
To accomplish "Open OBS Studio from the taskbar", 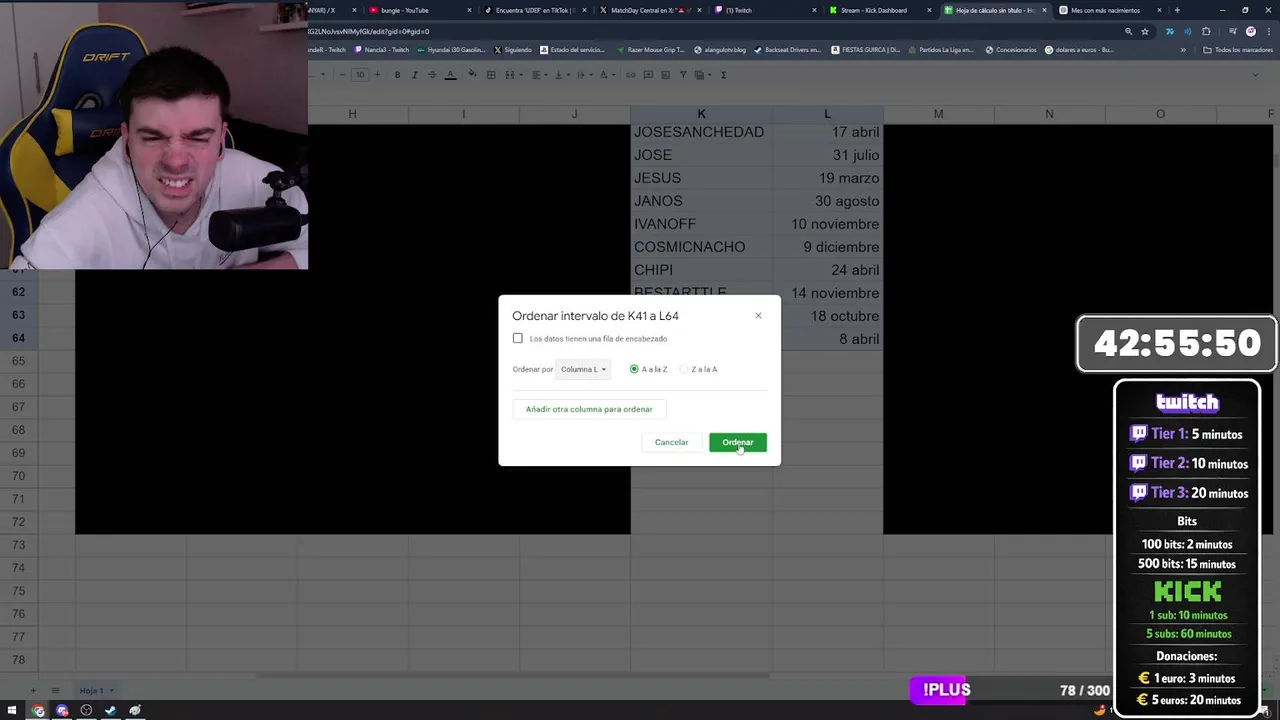I will click(x=86, y=711).
